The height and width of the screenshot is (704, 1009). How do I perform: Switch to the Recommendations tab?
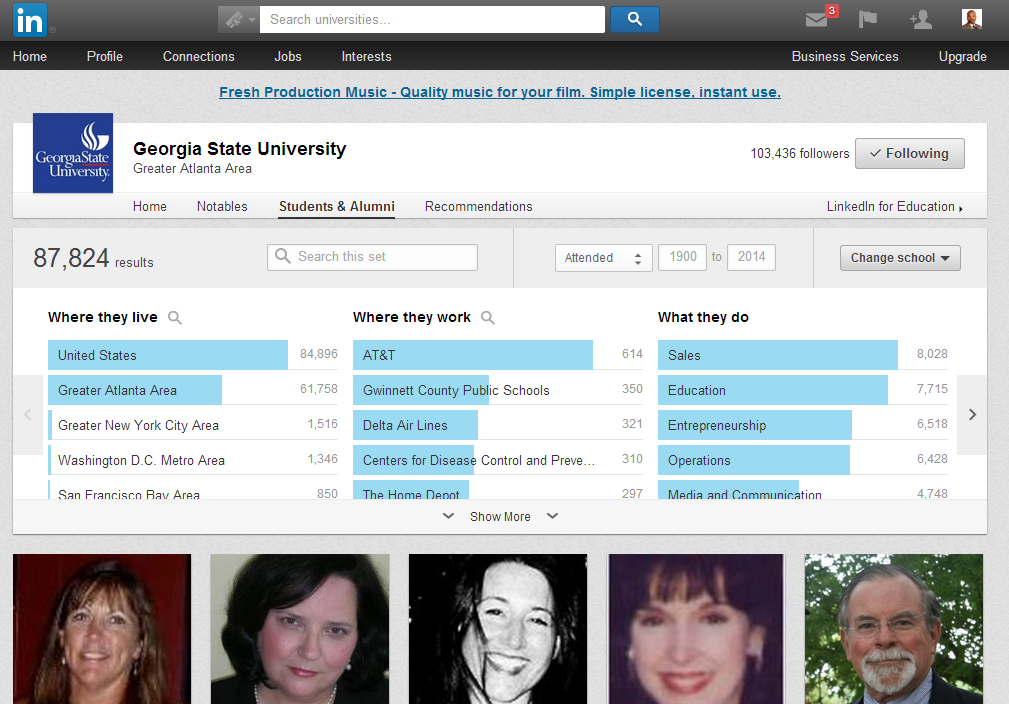tap(479, 207)
